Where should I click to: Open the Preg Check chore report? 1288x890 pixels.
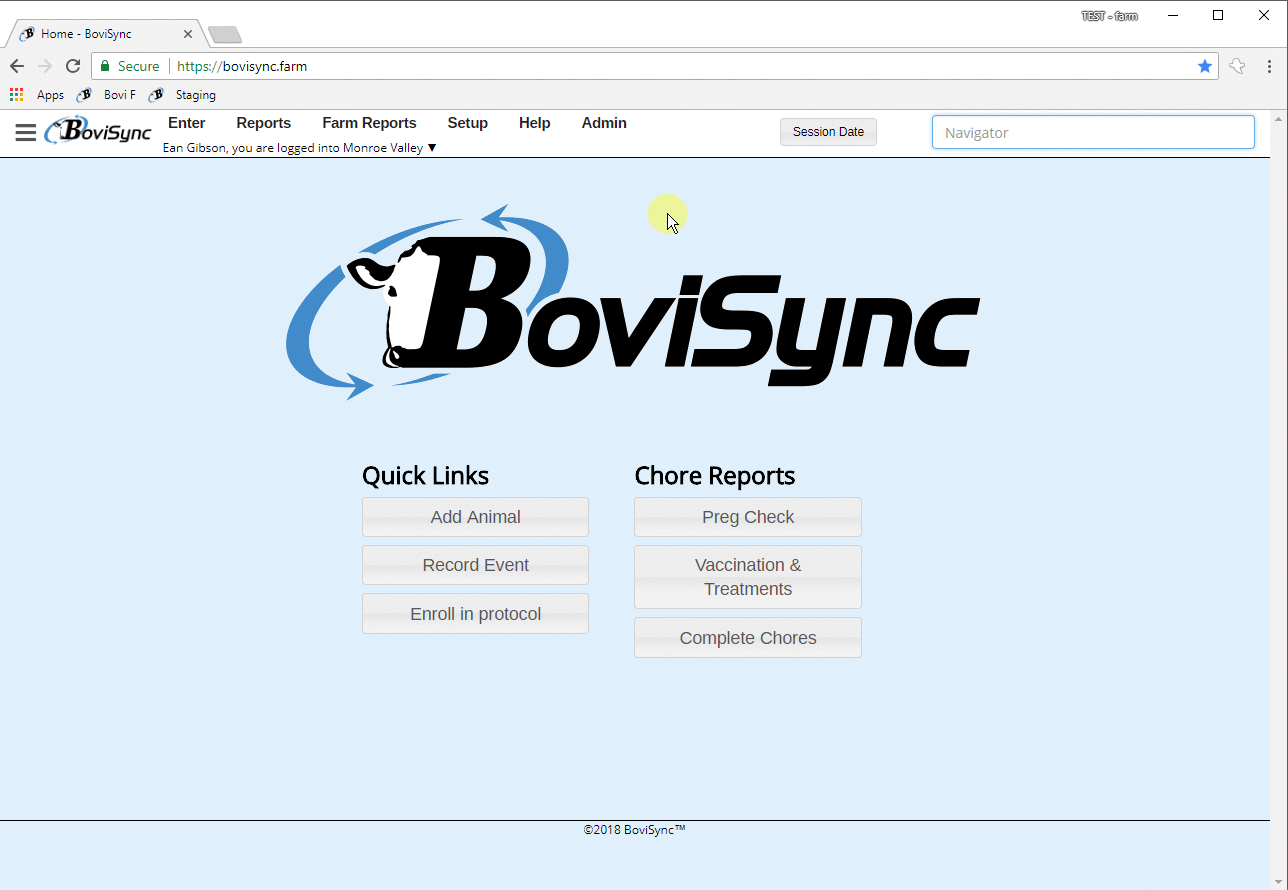(748, 517)
